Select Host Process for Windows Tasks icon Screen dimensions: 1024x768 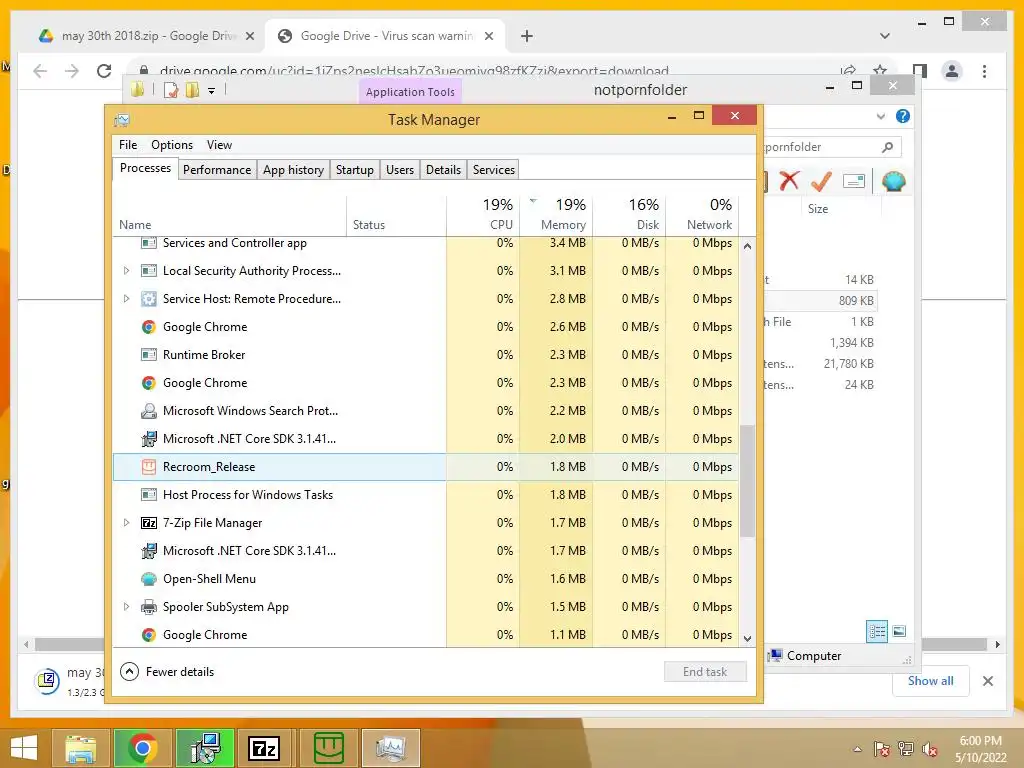(149, 495)
